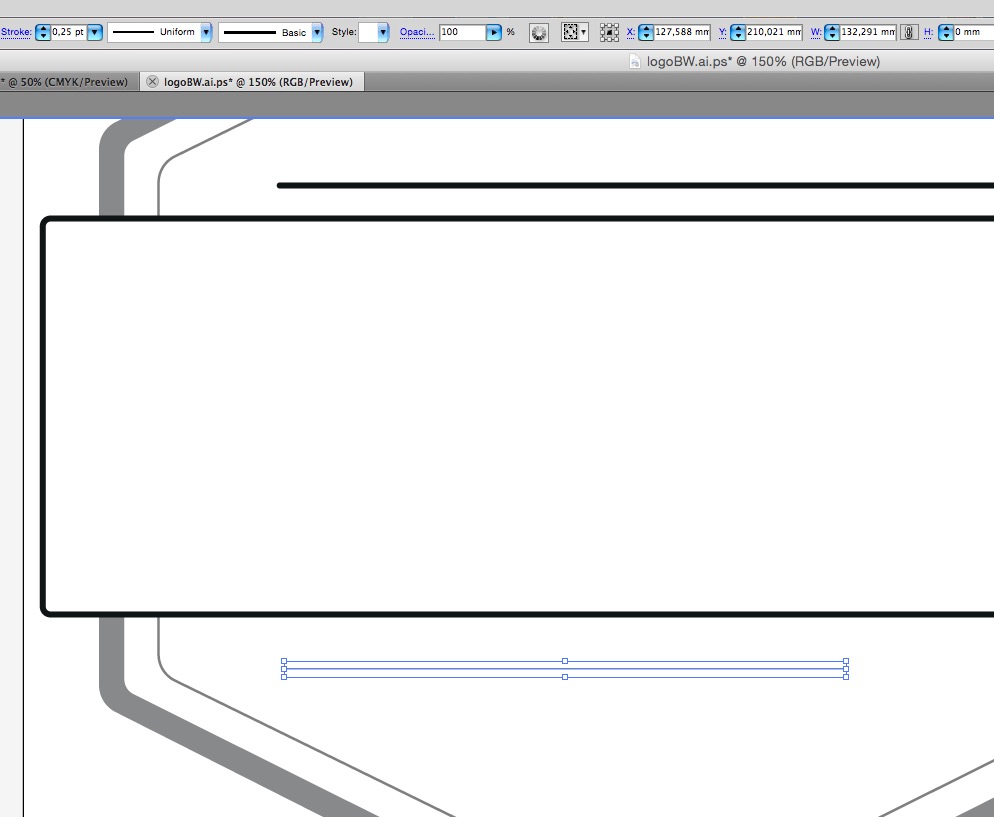The image size is (994, 817).
Task: Click the X value stepper arrows
Action: [x=646, y=32]
